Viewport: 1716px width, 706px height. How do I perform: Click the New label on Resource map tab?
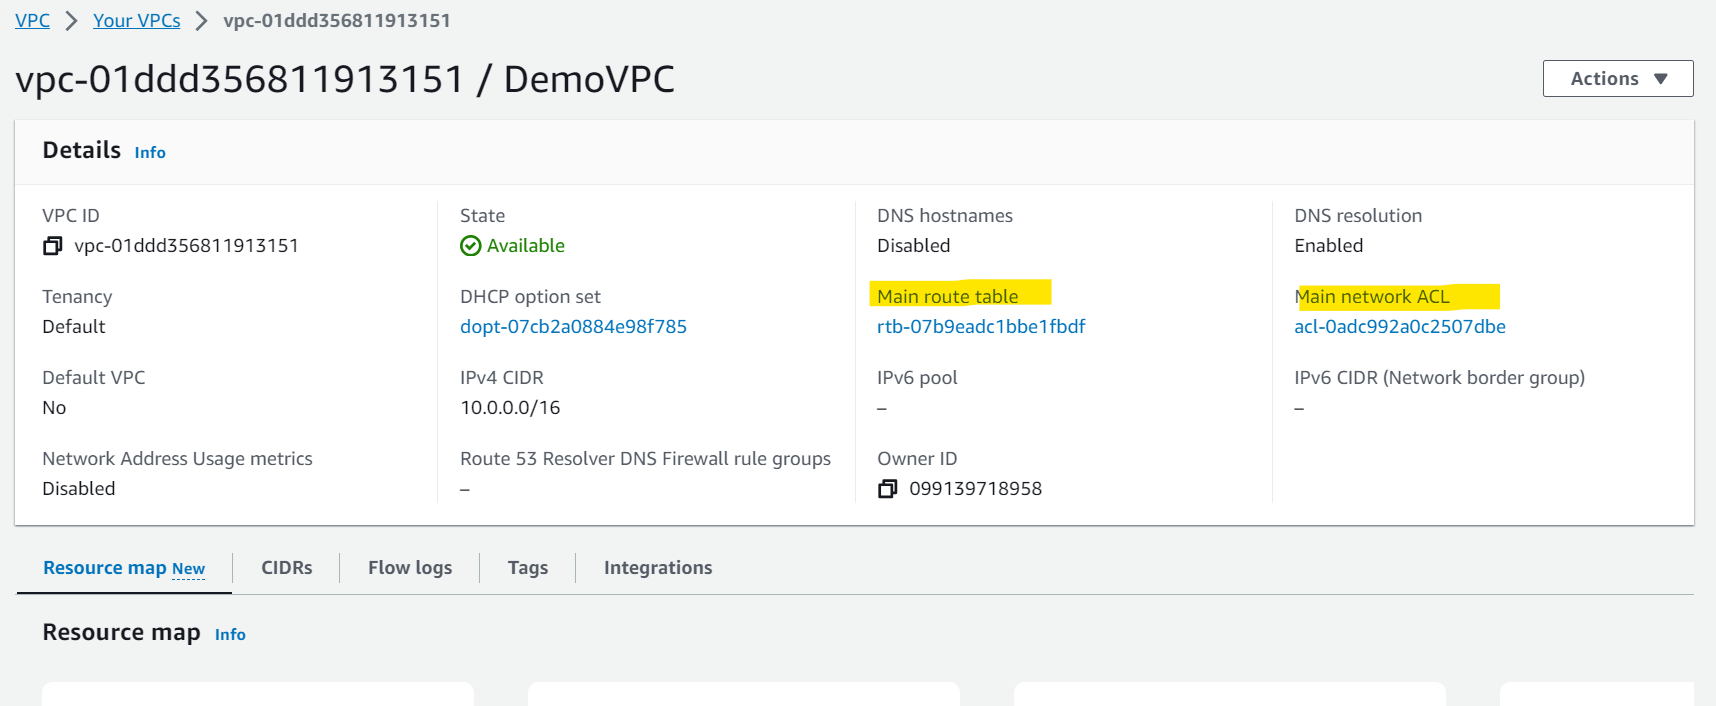(x=188, y=569)
